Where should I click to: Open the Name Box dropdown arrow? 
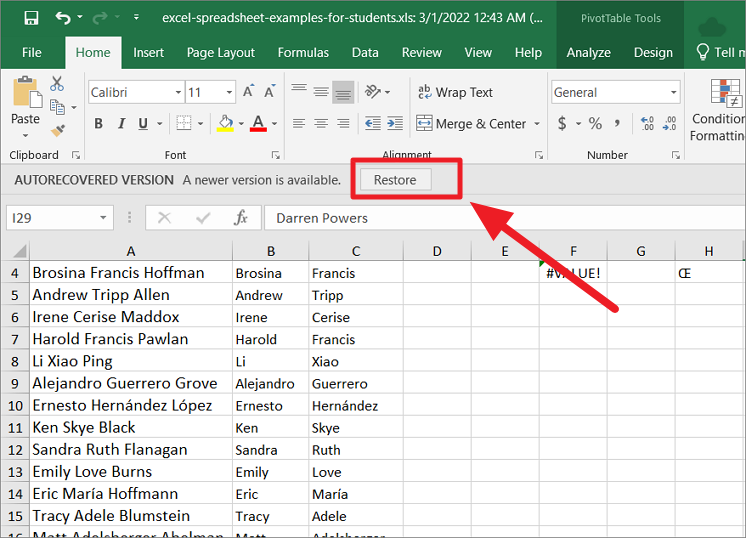click(x=104, y=218)
